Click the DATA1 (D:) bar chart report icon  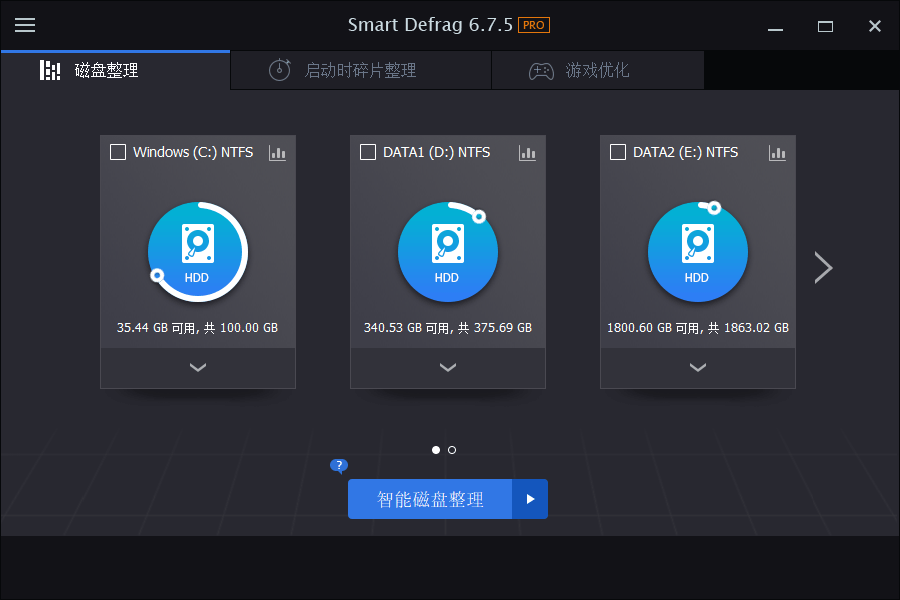tap(528, 152)
